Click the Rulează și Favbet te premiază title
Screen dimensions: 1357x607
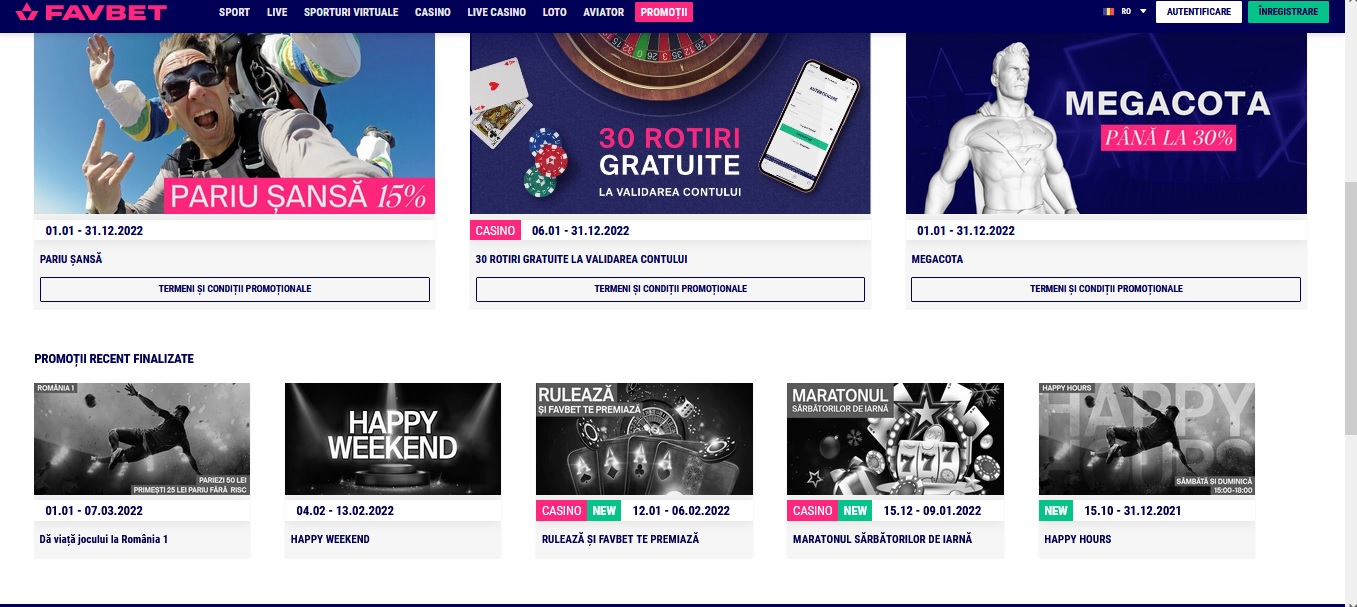coord(620,539)
